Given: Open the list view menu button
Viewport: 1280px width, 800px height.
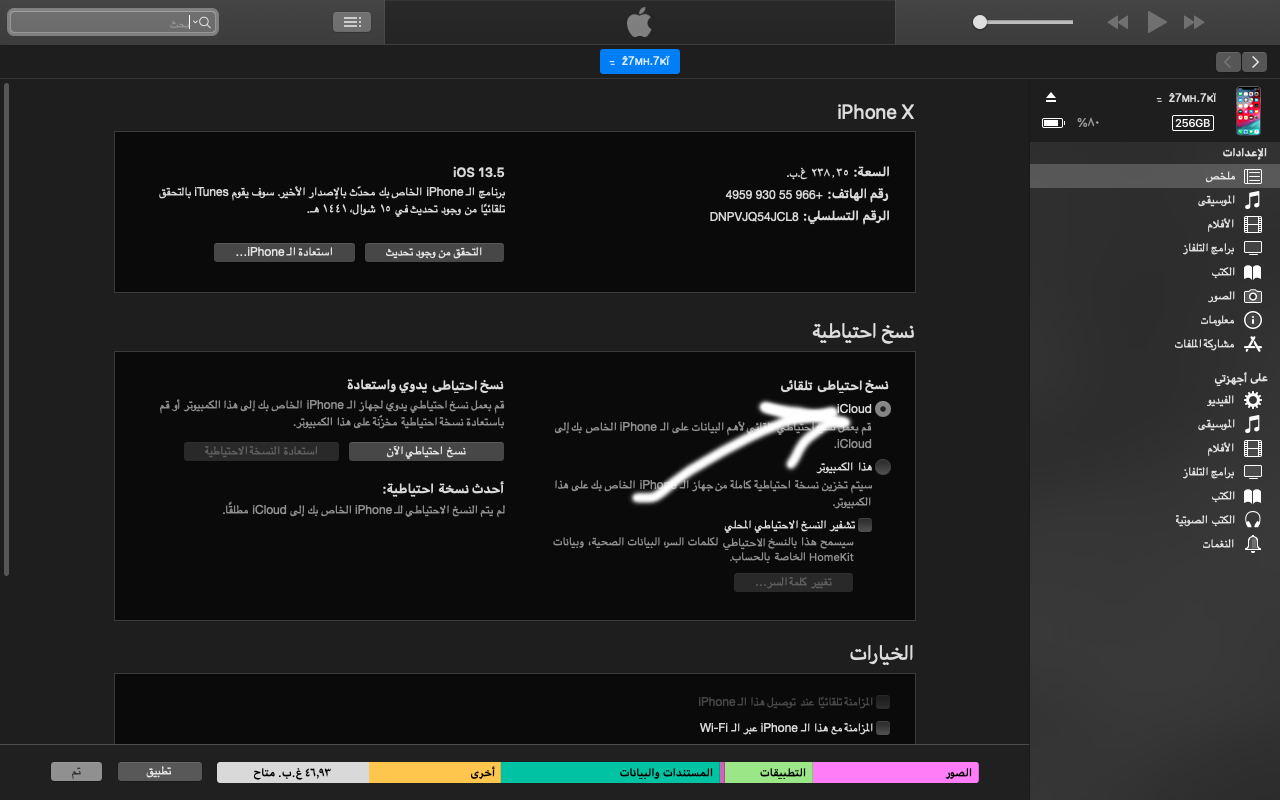Looking at the screenshot, I should click(x=352, y=22).
